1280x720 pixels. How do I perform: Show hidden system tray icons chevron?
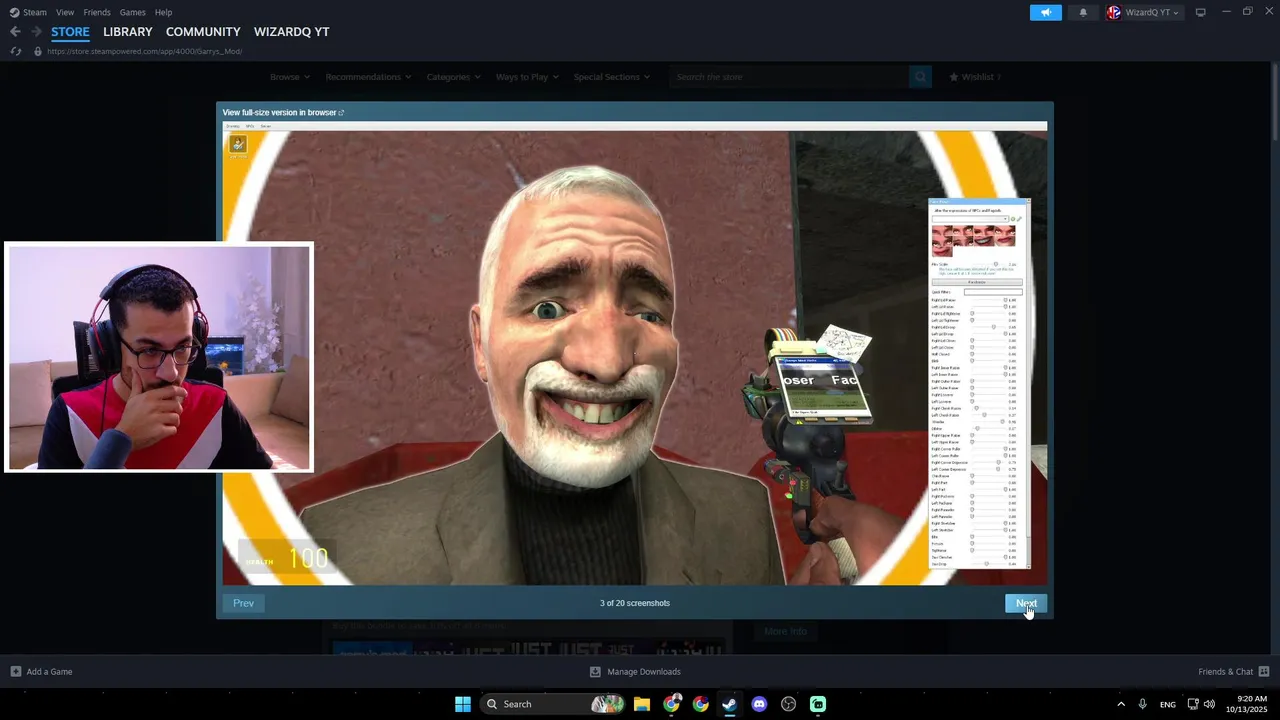[1121, 704]
